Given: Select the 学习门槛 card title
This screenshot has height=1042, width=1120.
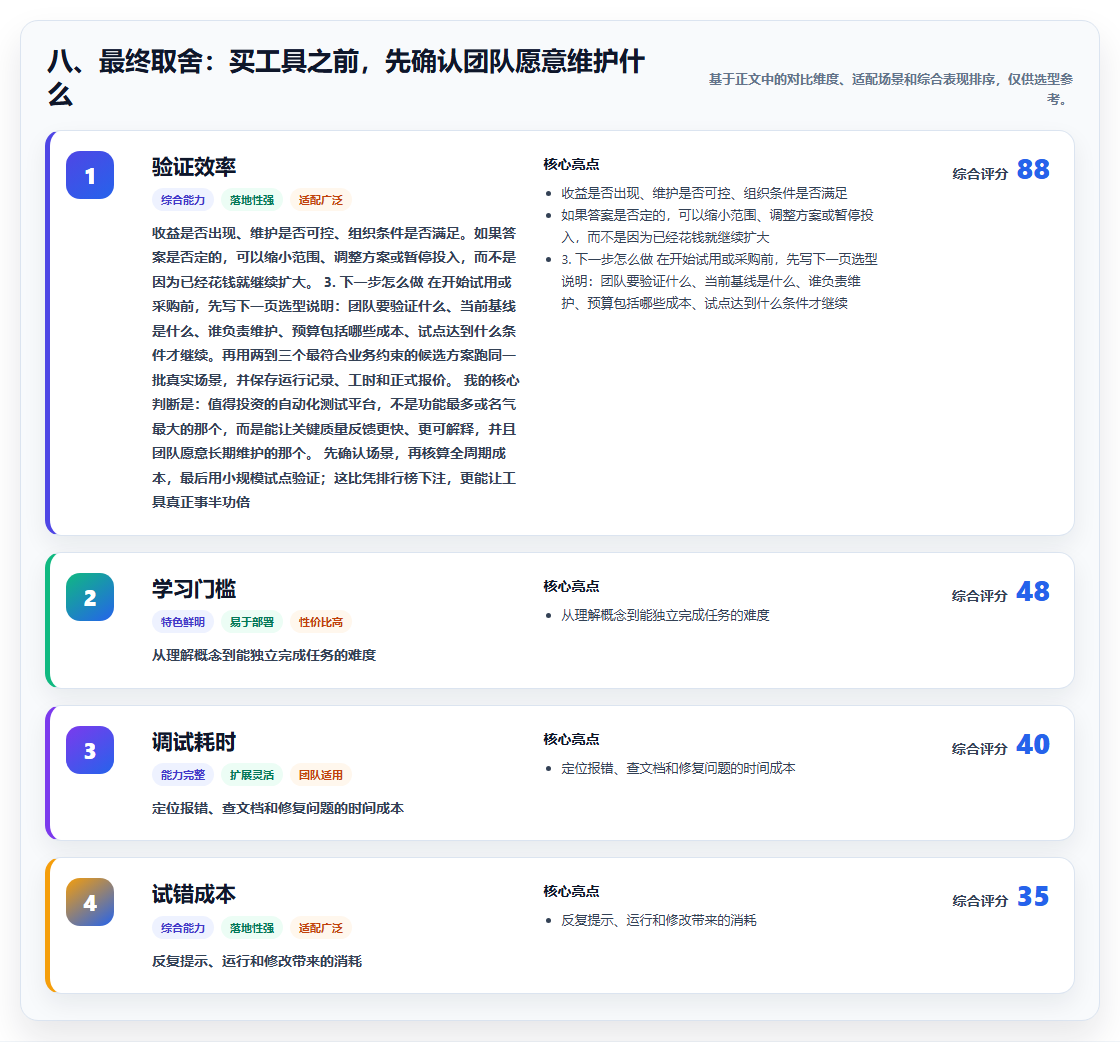Looking at the screenshot, I should 194,589.
